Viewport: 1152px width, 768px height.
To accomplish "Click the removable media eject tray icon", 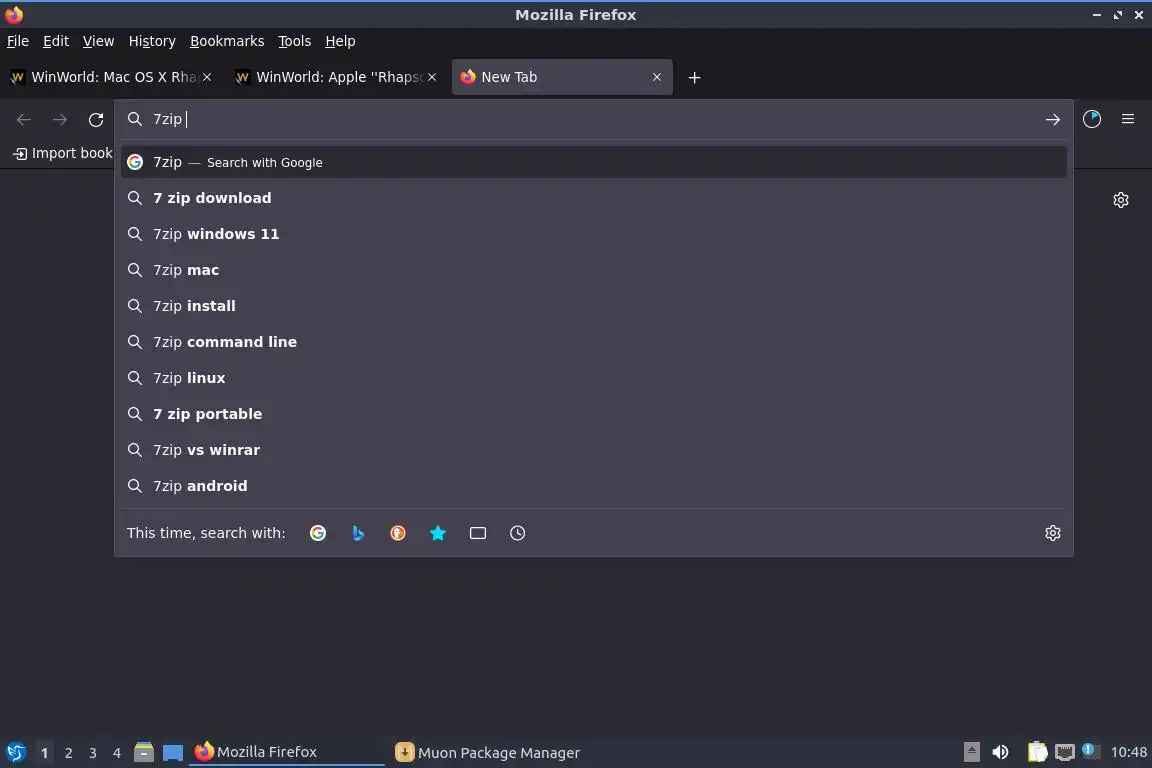I will click(x=971, y=752).
